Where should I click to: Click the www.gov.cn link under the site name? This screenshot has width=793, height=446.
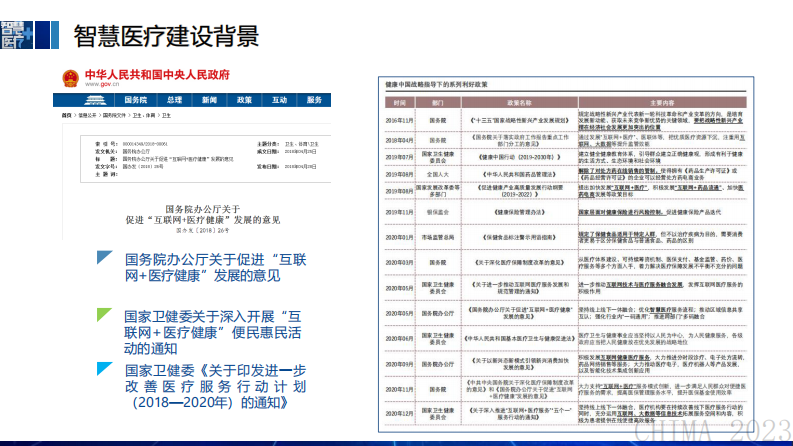click(102, 84)
